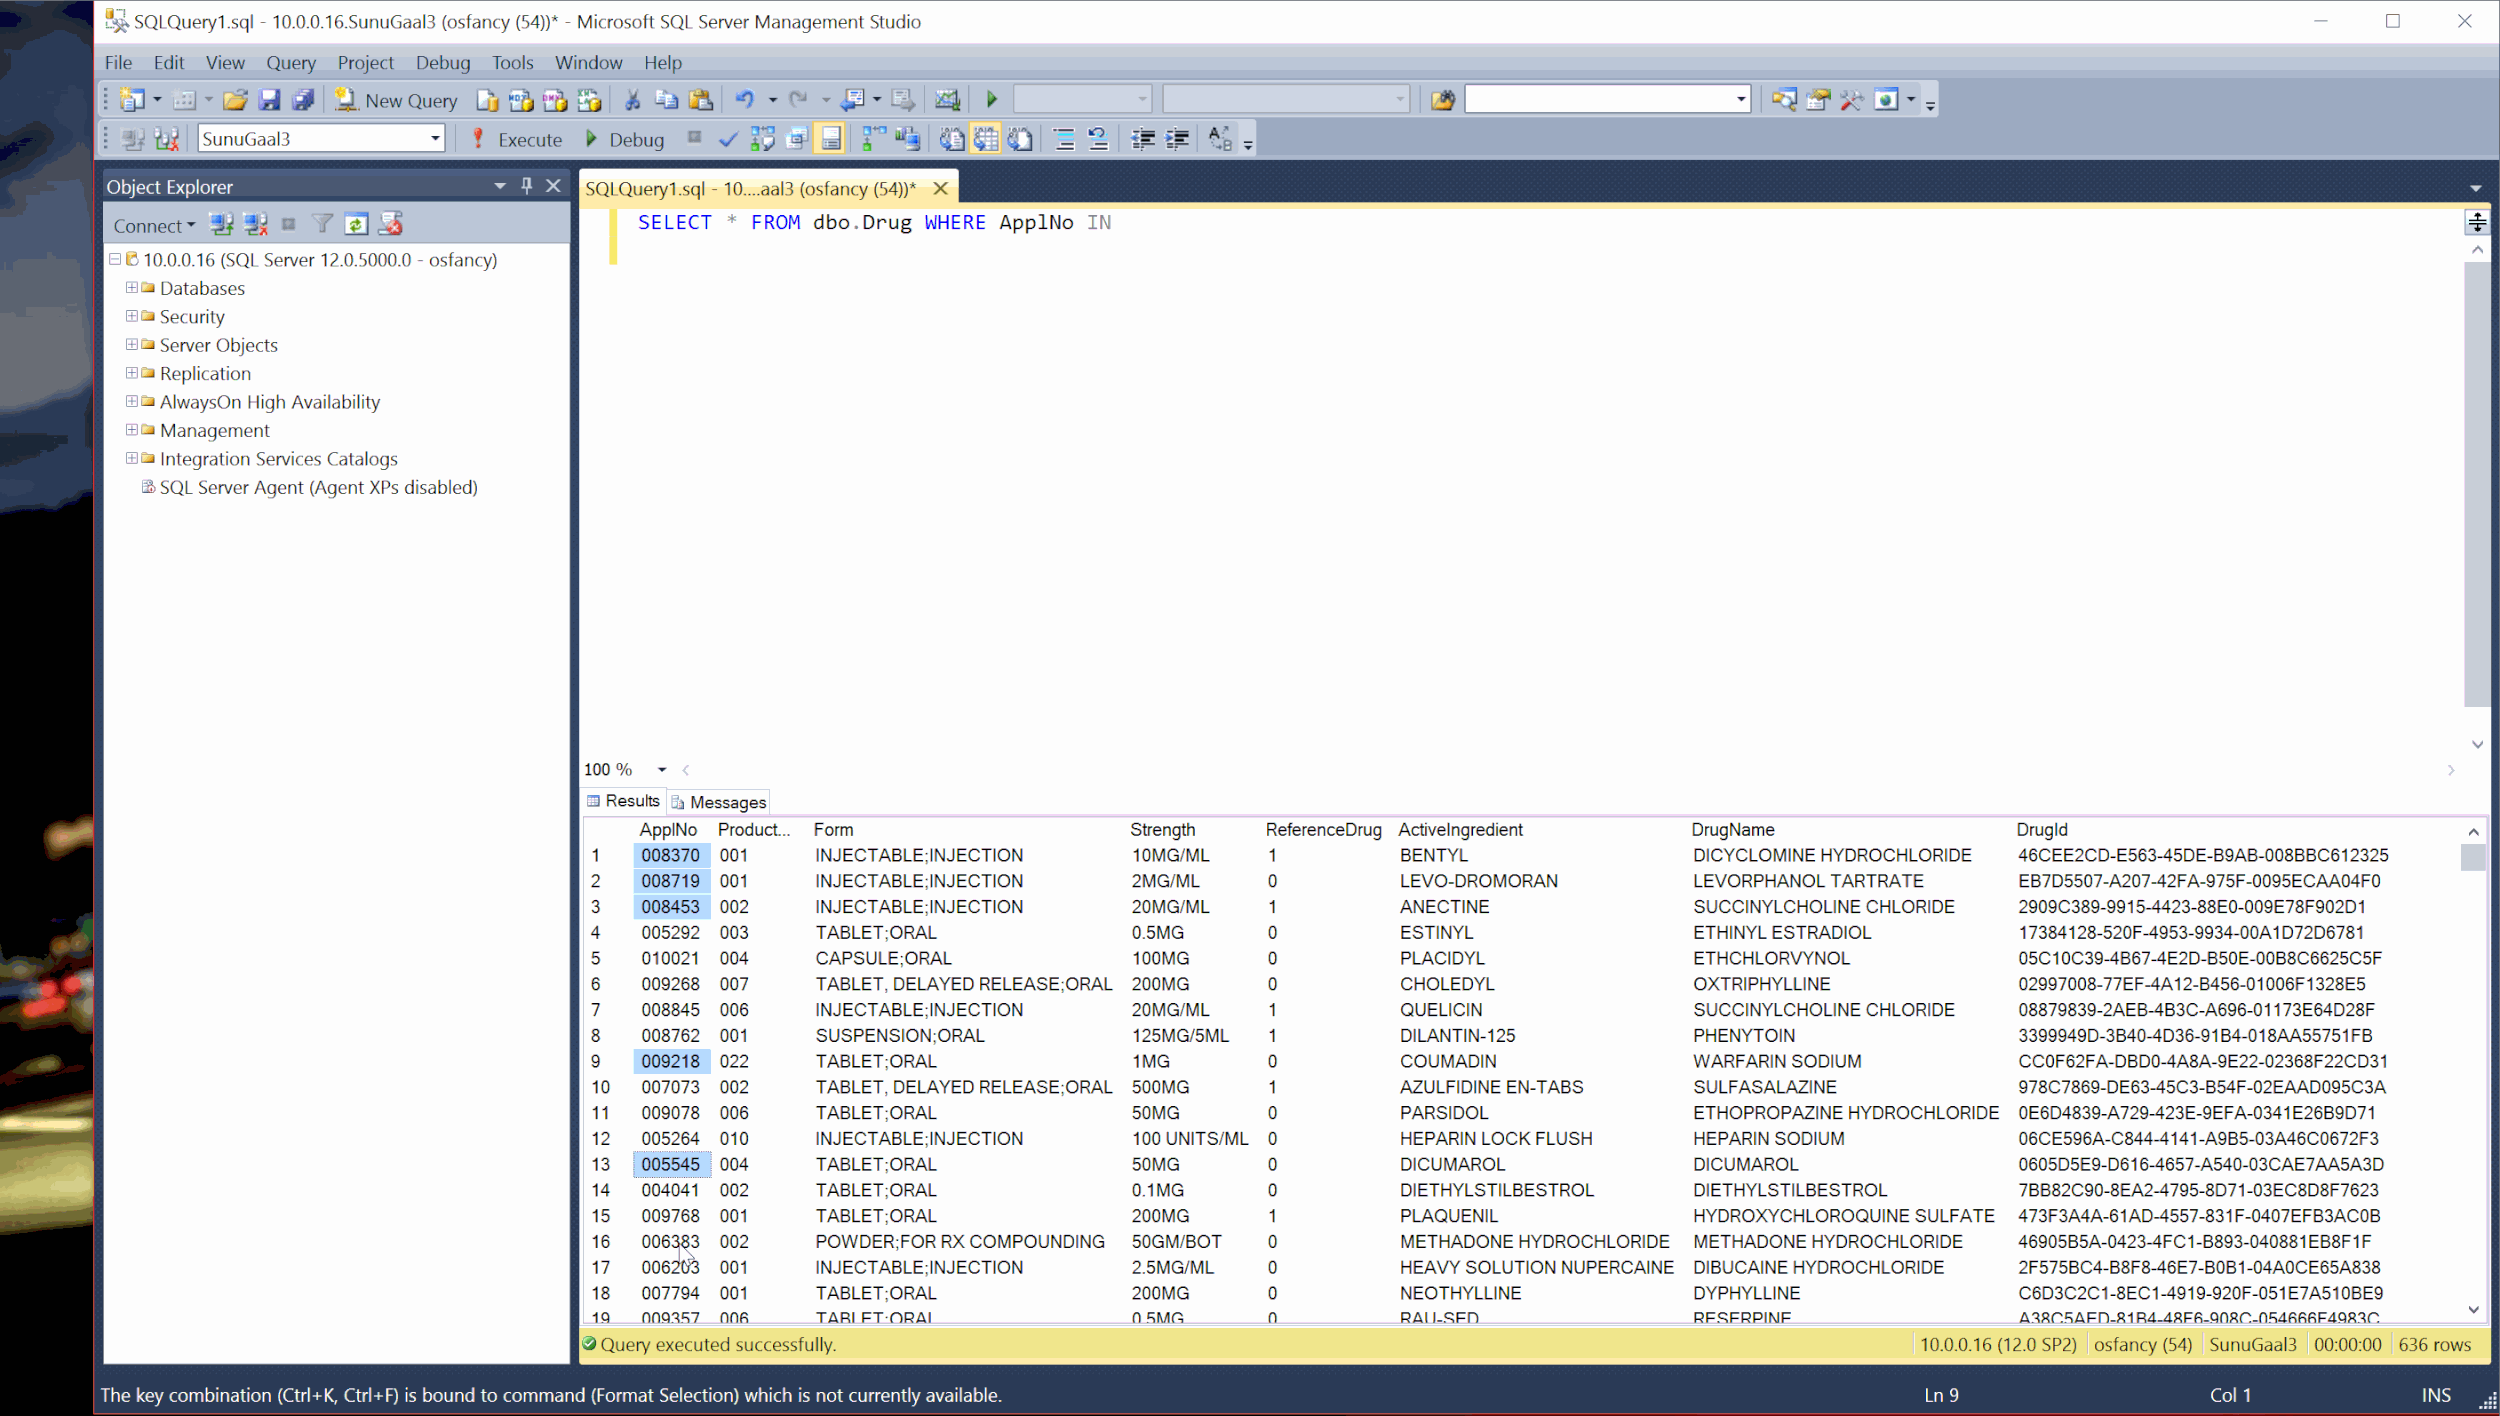This screenshot has width=2500, height=1416.
Task: Toggle Results to Grid output mode
Action: tap(986, 140)
